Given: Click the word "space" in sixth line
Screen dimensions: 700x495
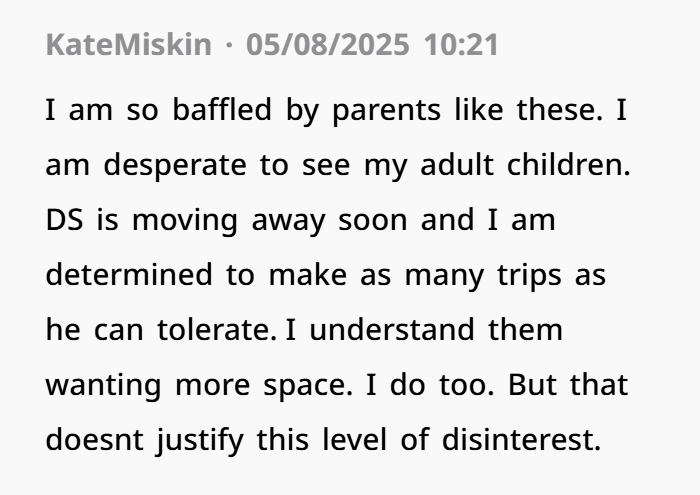Looking at the screenshot, I should 308,386.
